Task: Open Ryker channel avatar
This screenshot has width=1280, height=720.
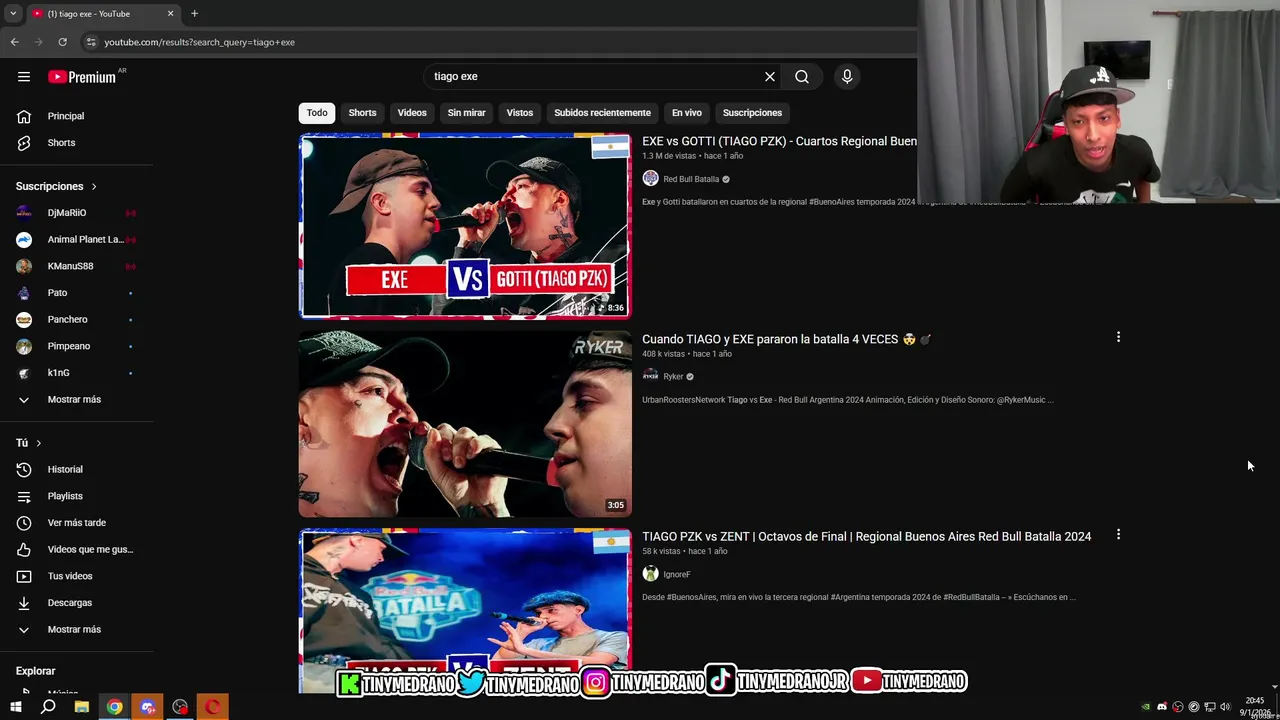Action: tap(650, 377)
